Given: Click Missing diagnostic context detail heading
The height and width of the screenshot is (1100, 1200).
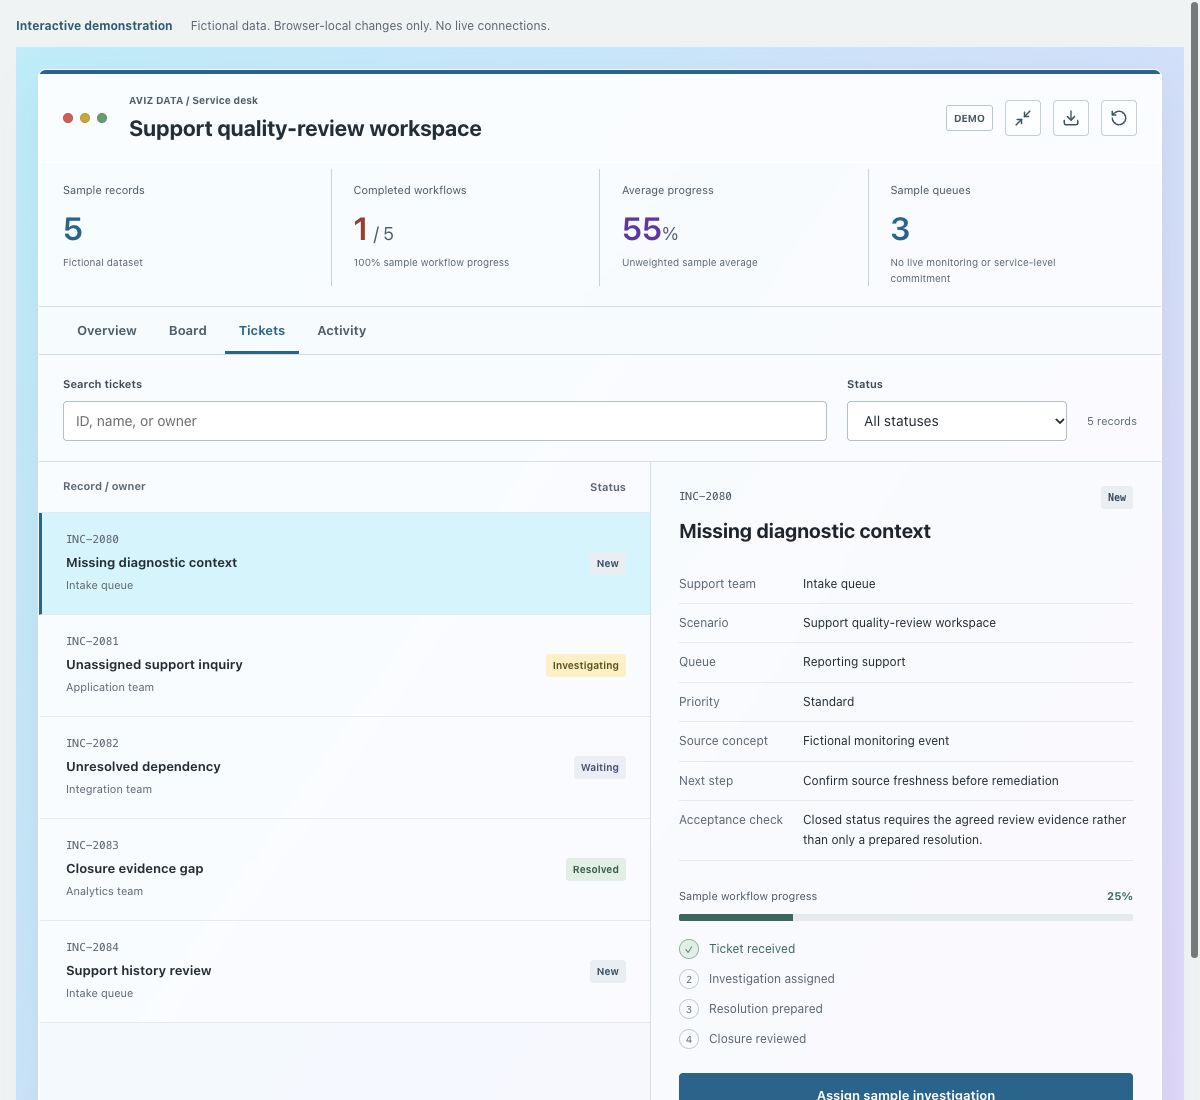Looking at the screenshot, I should pyautogui.click(x=805, y=531).
